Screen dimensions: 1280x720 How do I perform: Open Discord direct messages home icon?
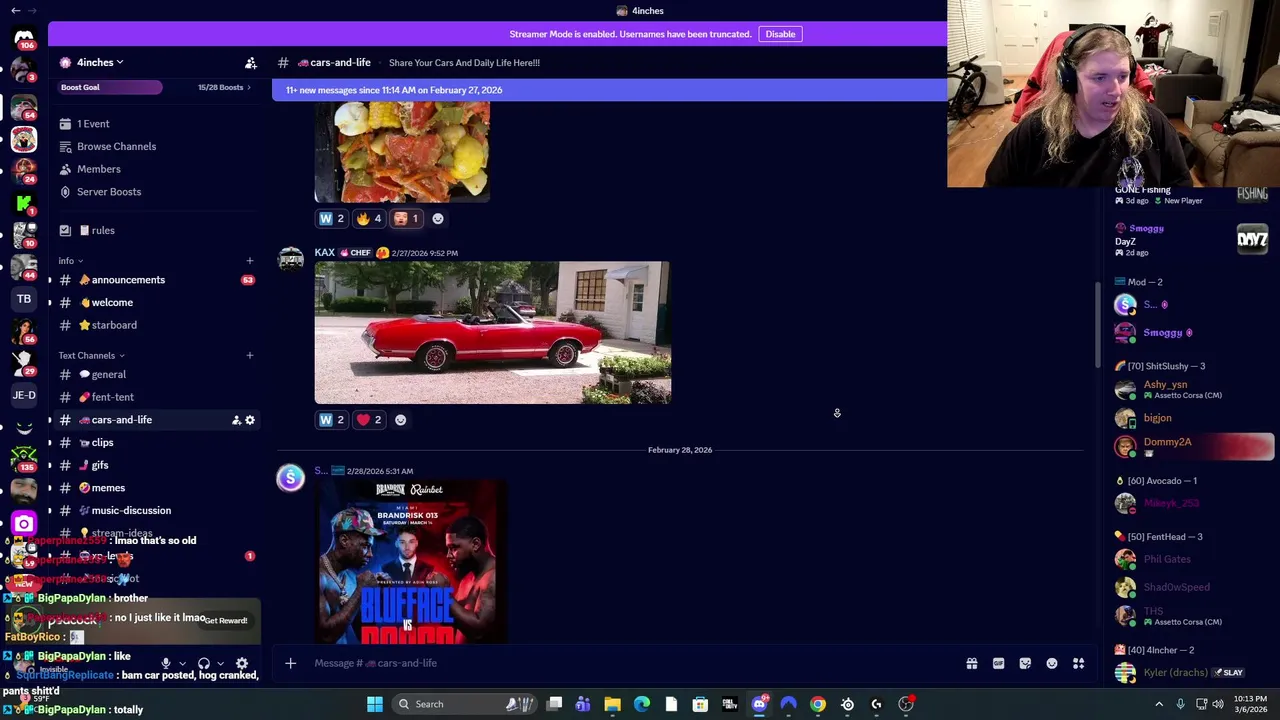pos(24,38)
